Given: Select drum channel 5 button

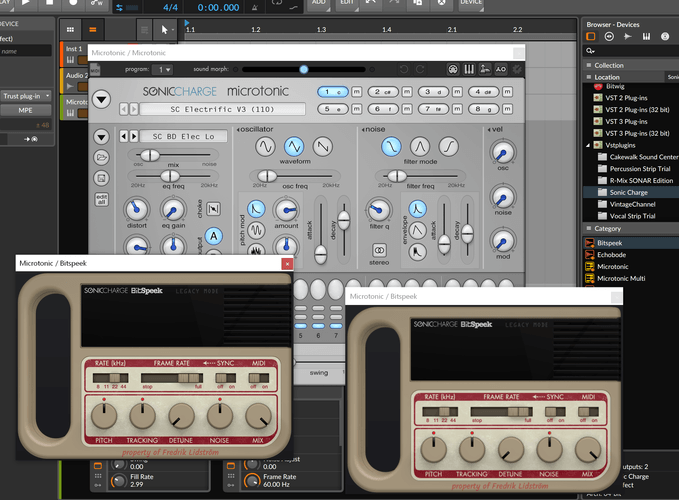Looking at the screenshot, I should click(333, 109).
